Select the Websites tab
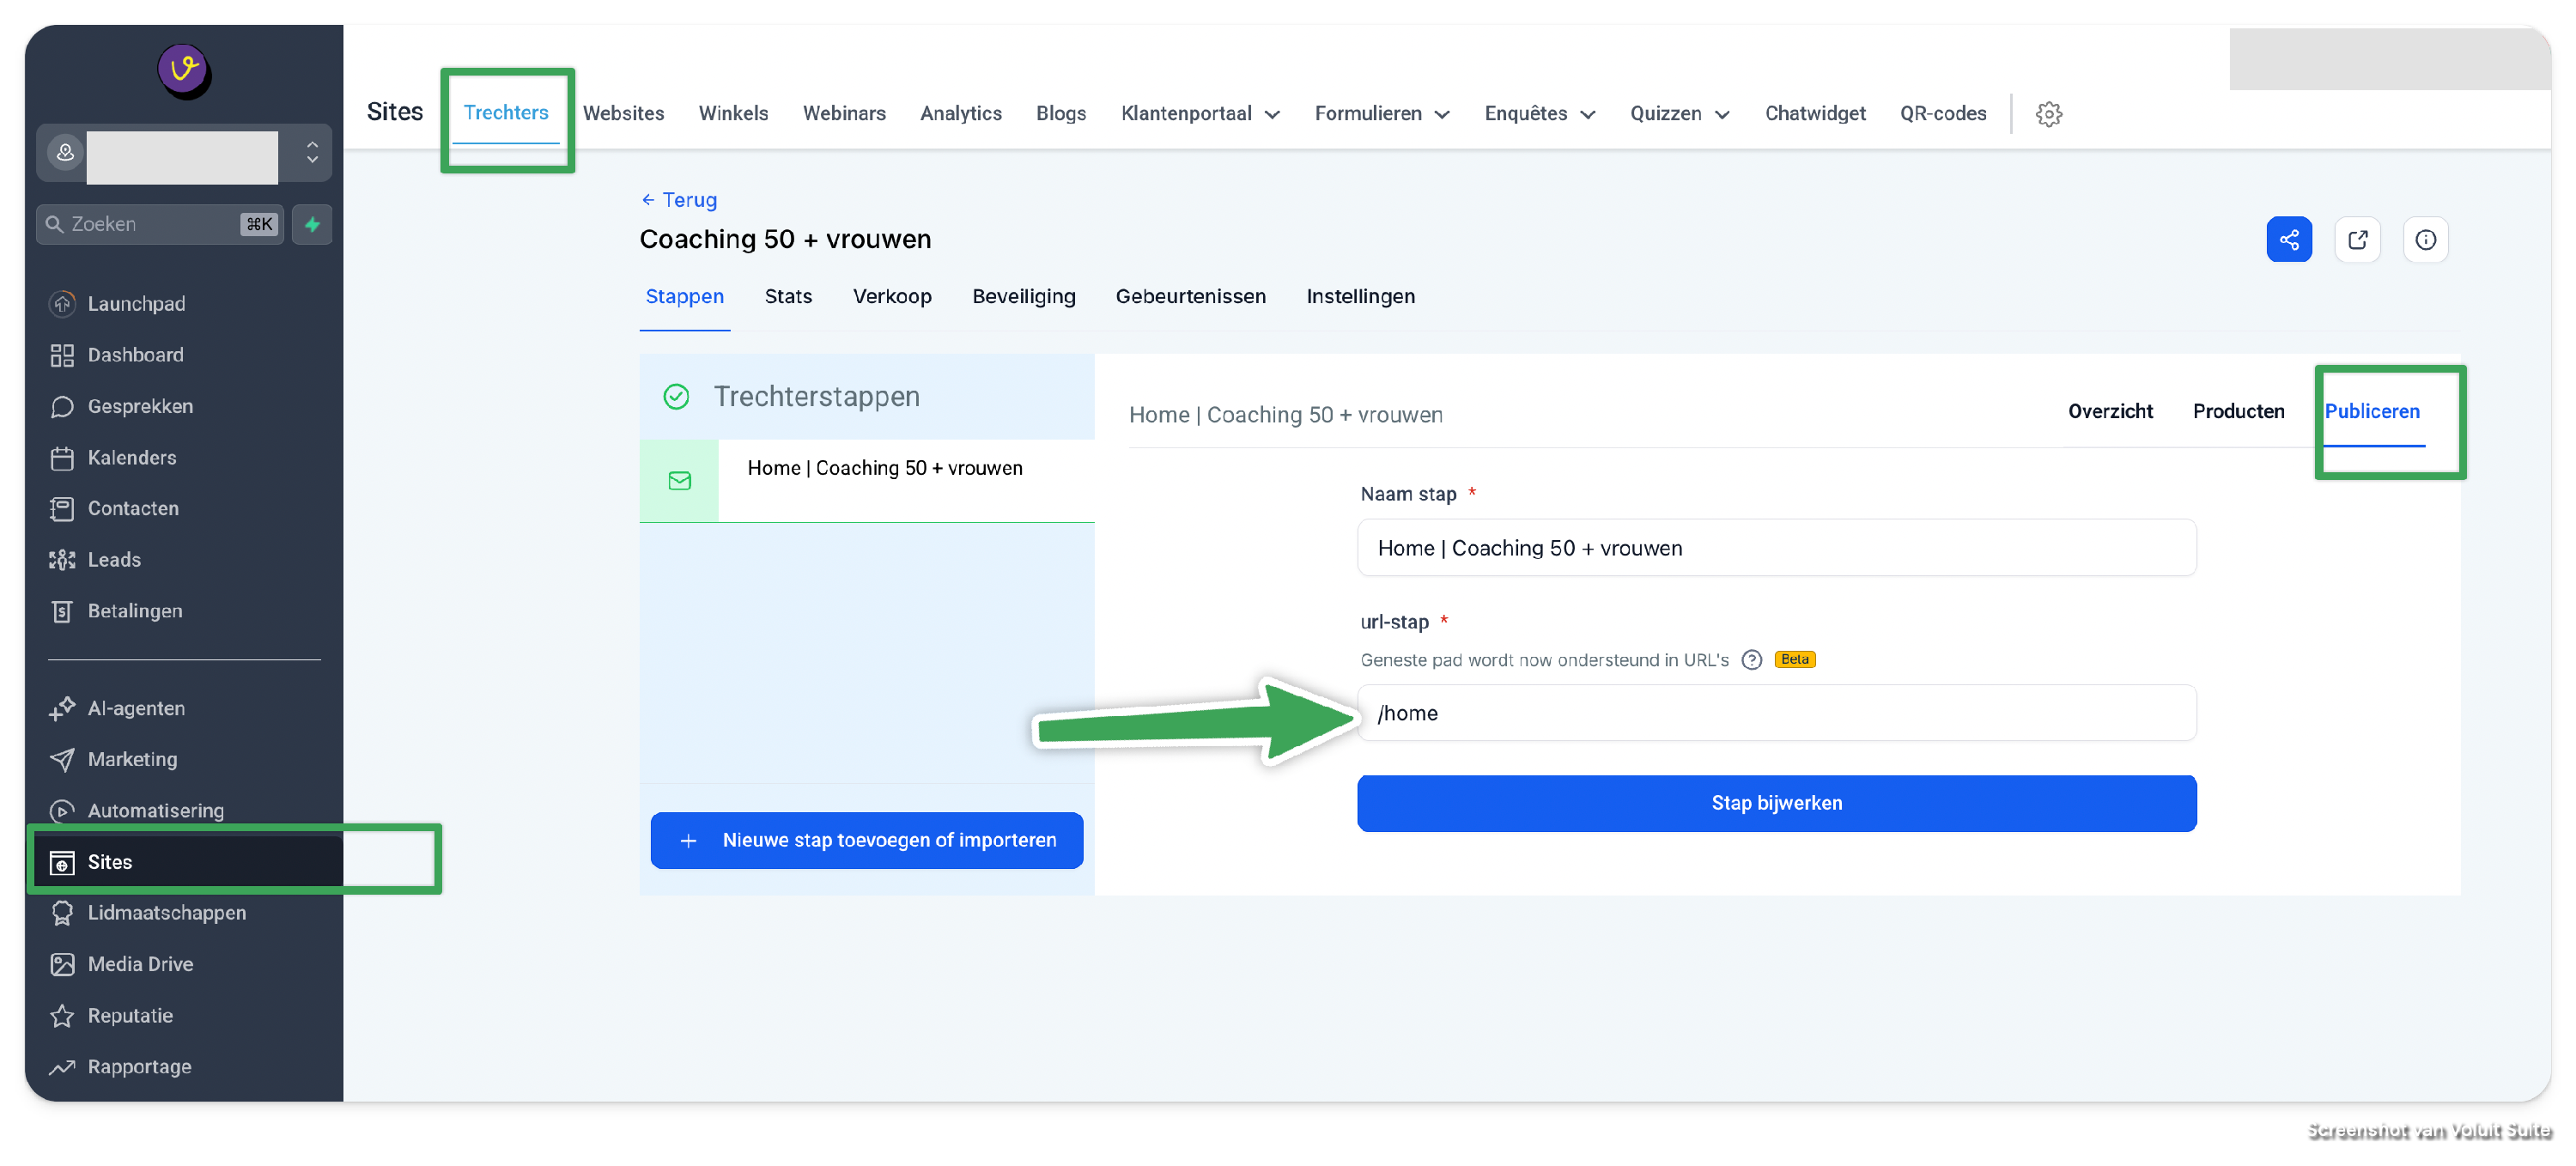The height and width of the screenshot is (1166, 2576). tap(623, 114)
